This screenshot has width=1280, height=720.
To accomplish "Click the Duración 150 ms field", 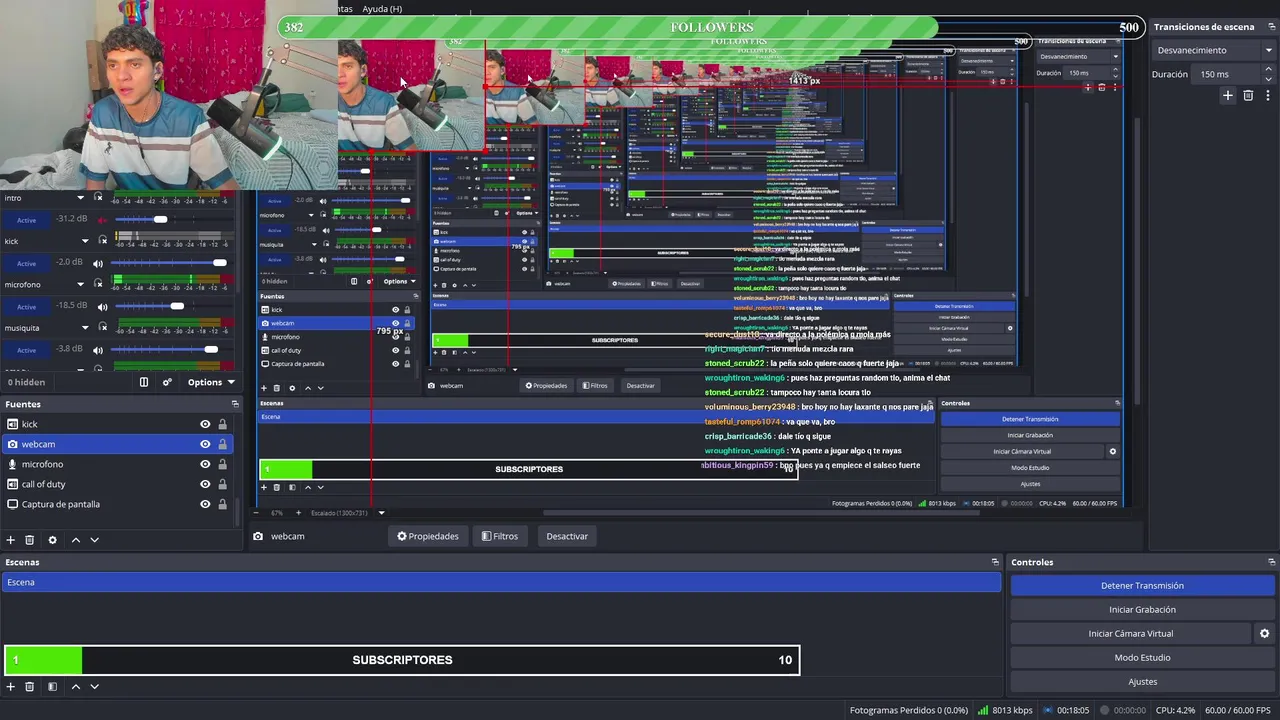I will point(1226,74).
